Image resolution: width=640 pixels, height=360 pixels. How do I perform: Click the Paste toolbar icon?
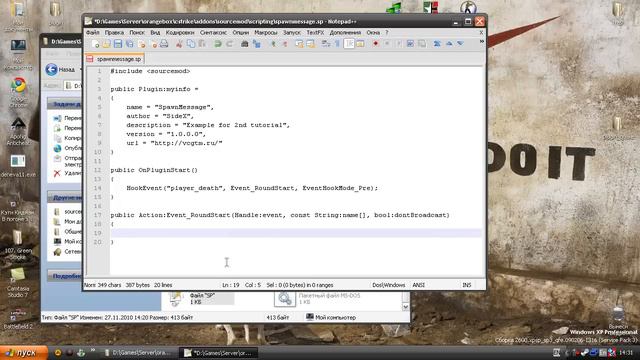(x=202, y=44)
